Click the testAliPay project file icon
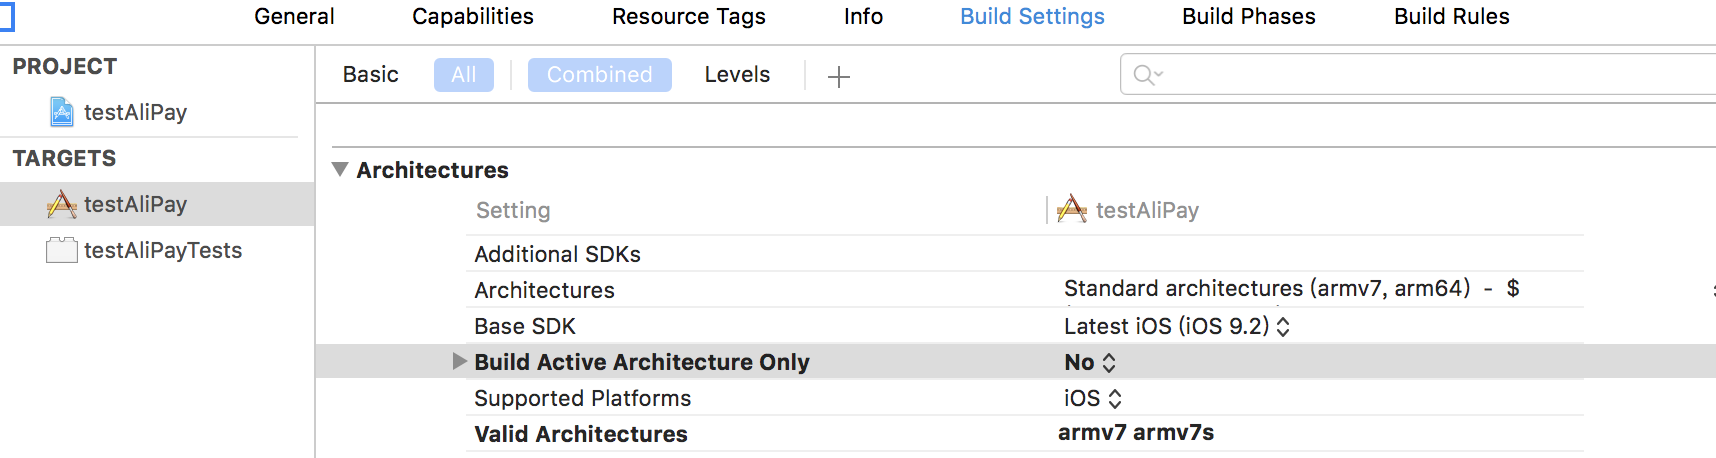This screenshot has height=458, width=1716. [62, 112]
